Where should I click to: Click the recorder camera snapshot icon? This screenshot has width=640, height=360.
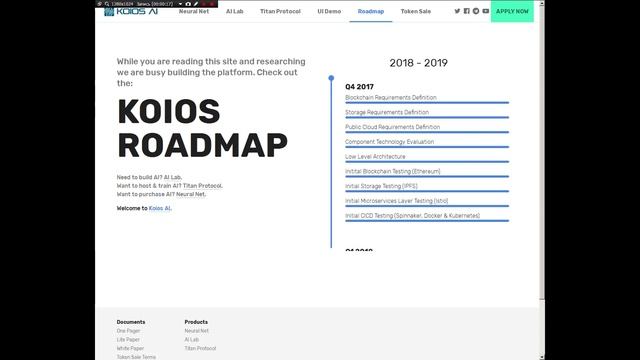[188, 4]
